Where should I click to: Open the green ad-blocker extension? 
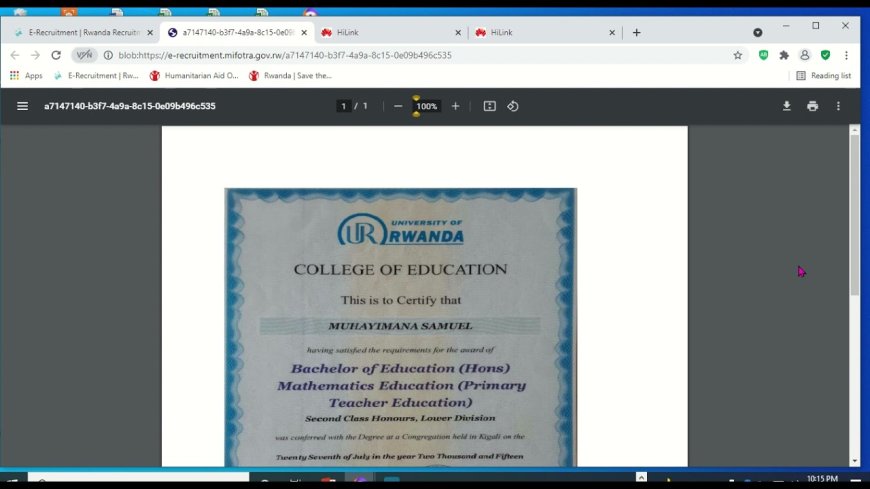[763, 55]
